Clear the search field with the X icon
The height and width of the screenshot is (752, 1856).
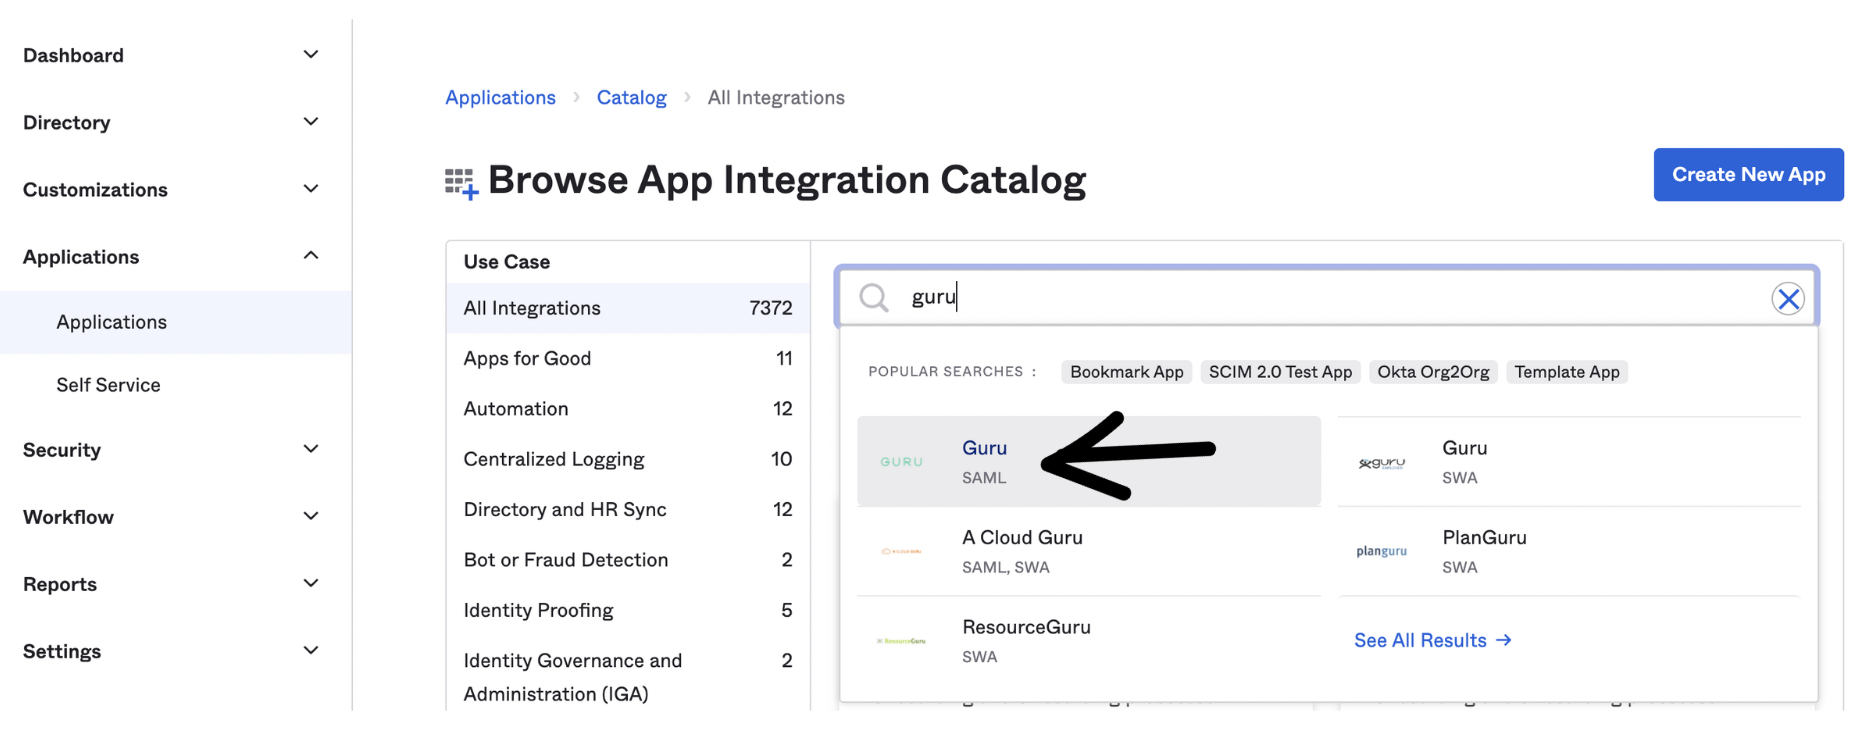click(1788, 298)
